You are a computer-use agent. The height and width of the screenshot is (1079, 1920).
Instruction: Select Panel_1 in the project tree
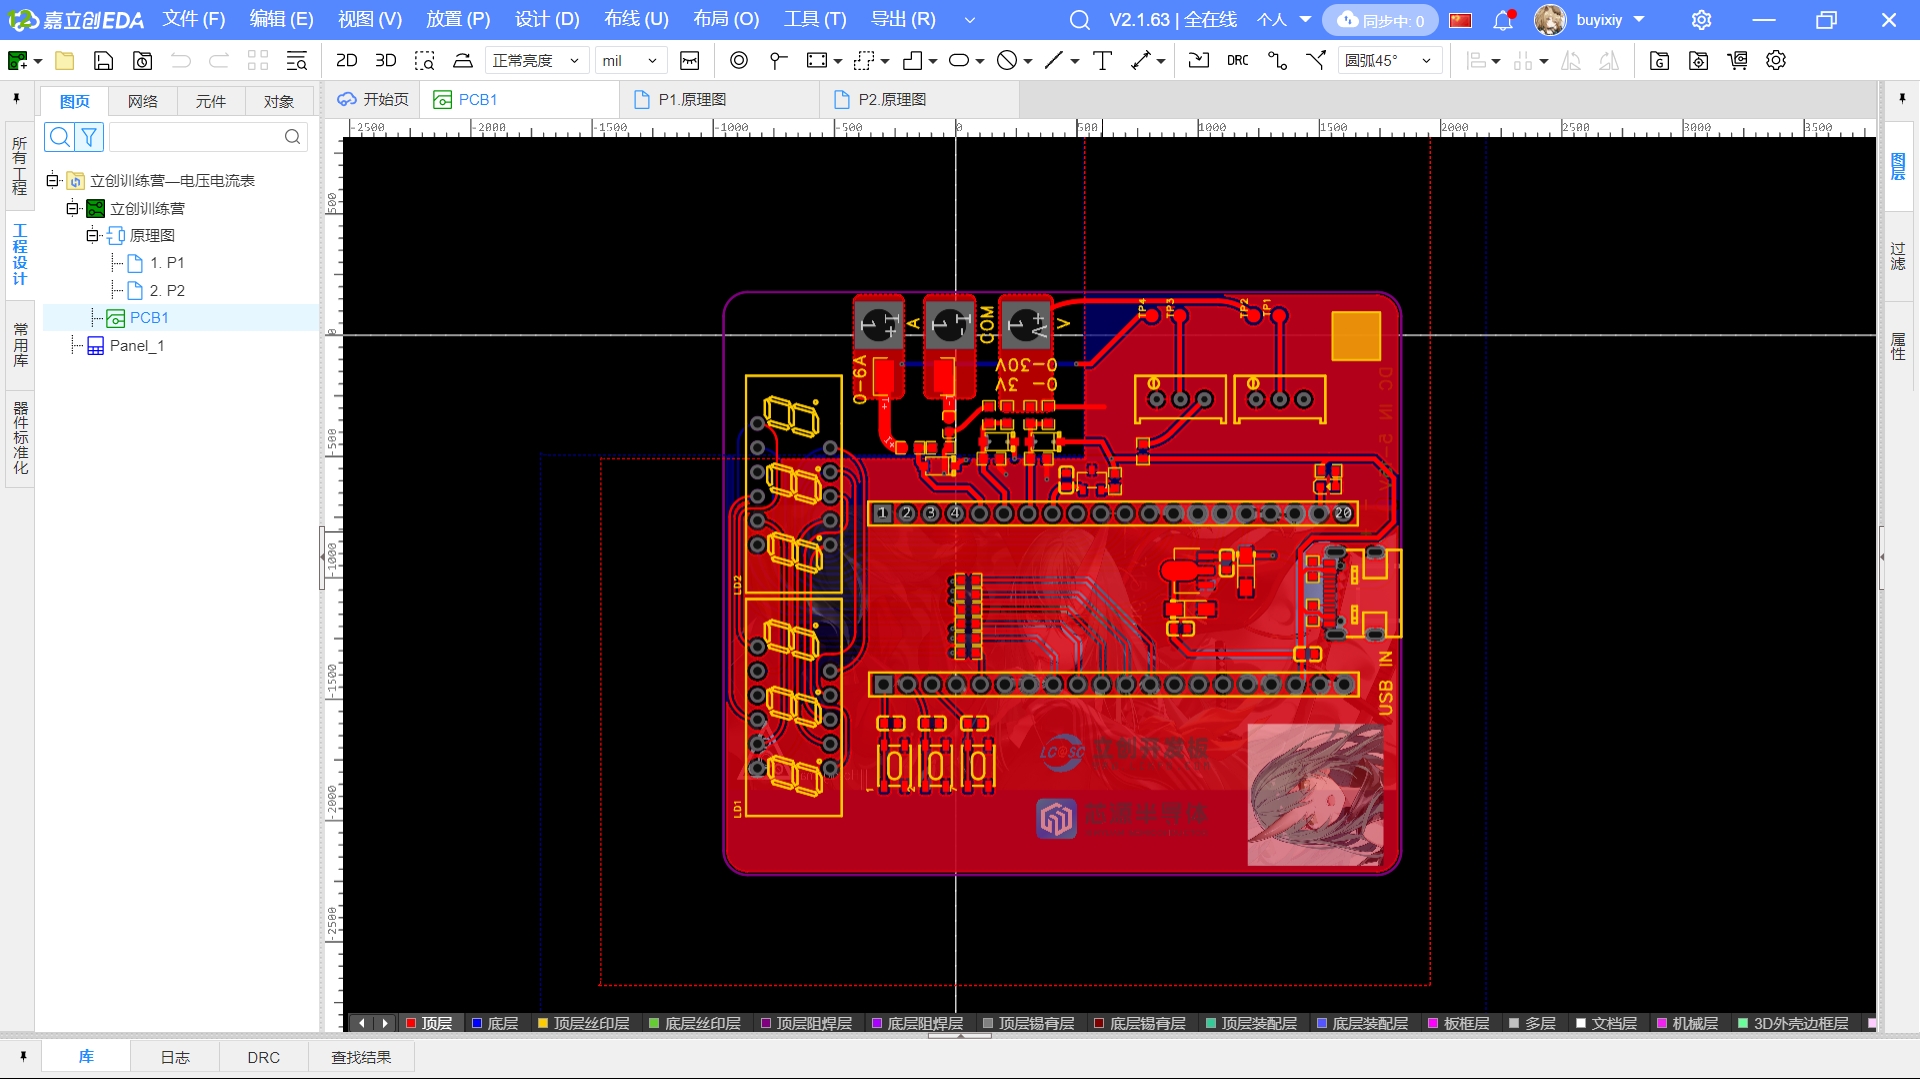coord(137,345)
